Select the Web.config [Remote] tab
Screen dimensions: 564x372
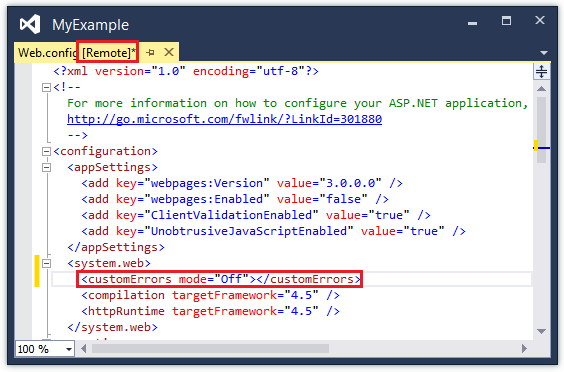tap(77, 53)
